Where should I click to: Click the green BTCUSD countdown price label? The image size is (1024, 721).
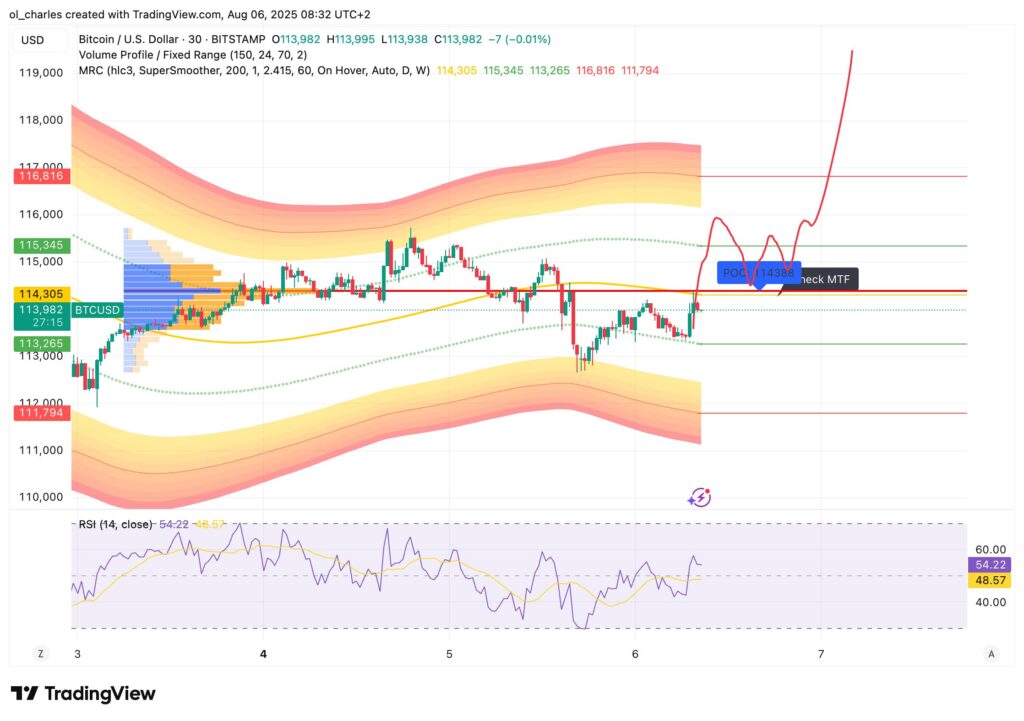pos(43,316)
